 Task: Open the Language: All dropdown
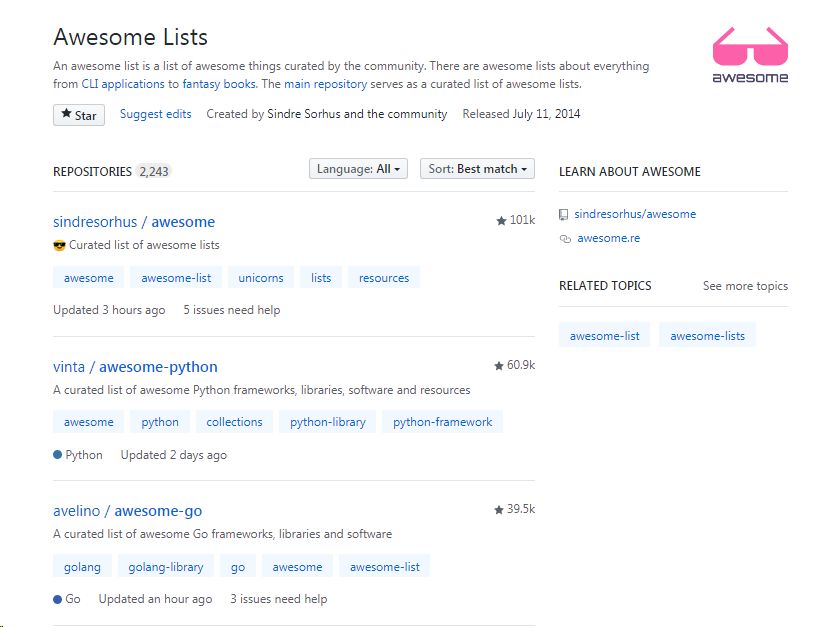[358, 169]
